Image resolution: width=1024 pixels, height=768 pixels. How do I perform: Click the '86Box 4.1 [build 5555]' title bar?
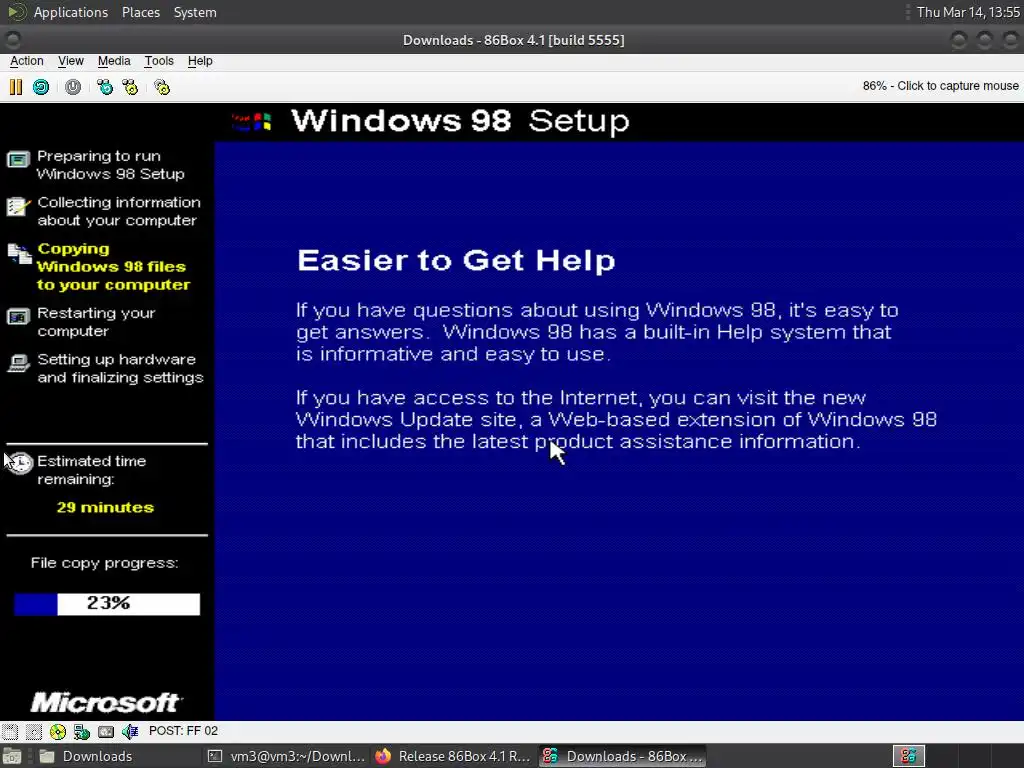point(513,40)
